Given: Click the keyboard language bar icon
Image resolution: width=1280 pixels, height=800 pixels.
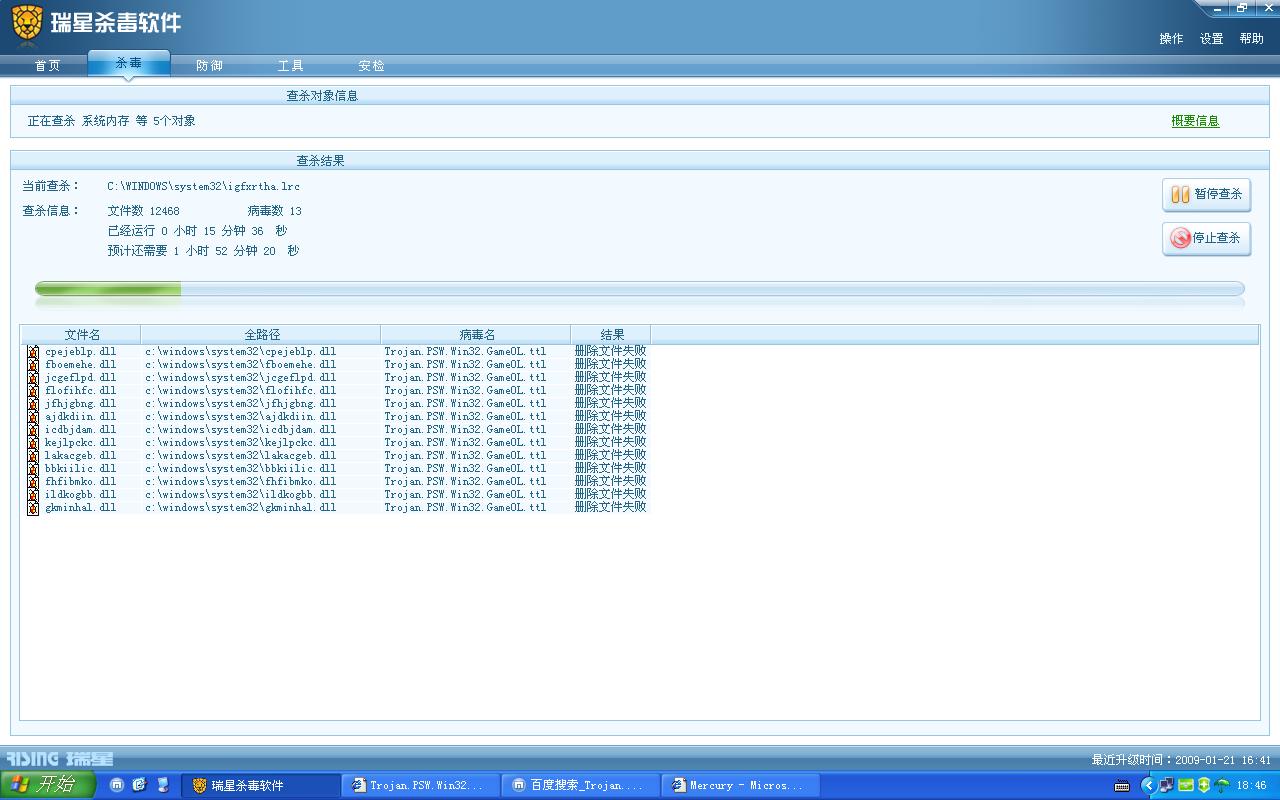Looking at the screenshot, I should [1122, 786].
